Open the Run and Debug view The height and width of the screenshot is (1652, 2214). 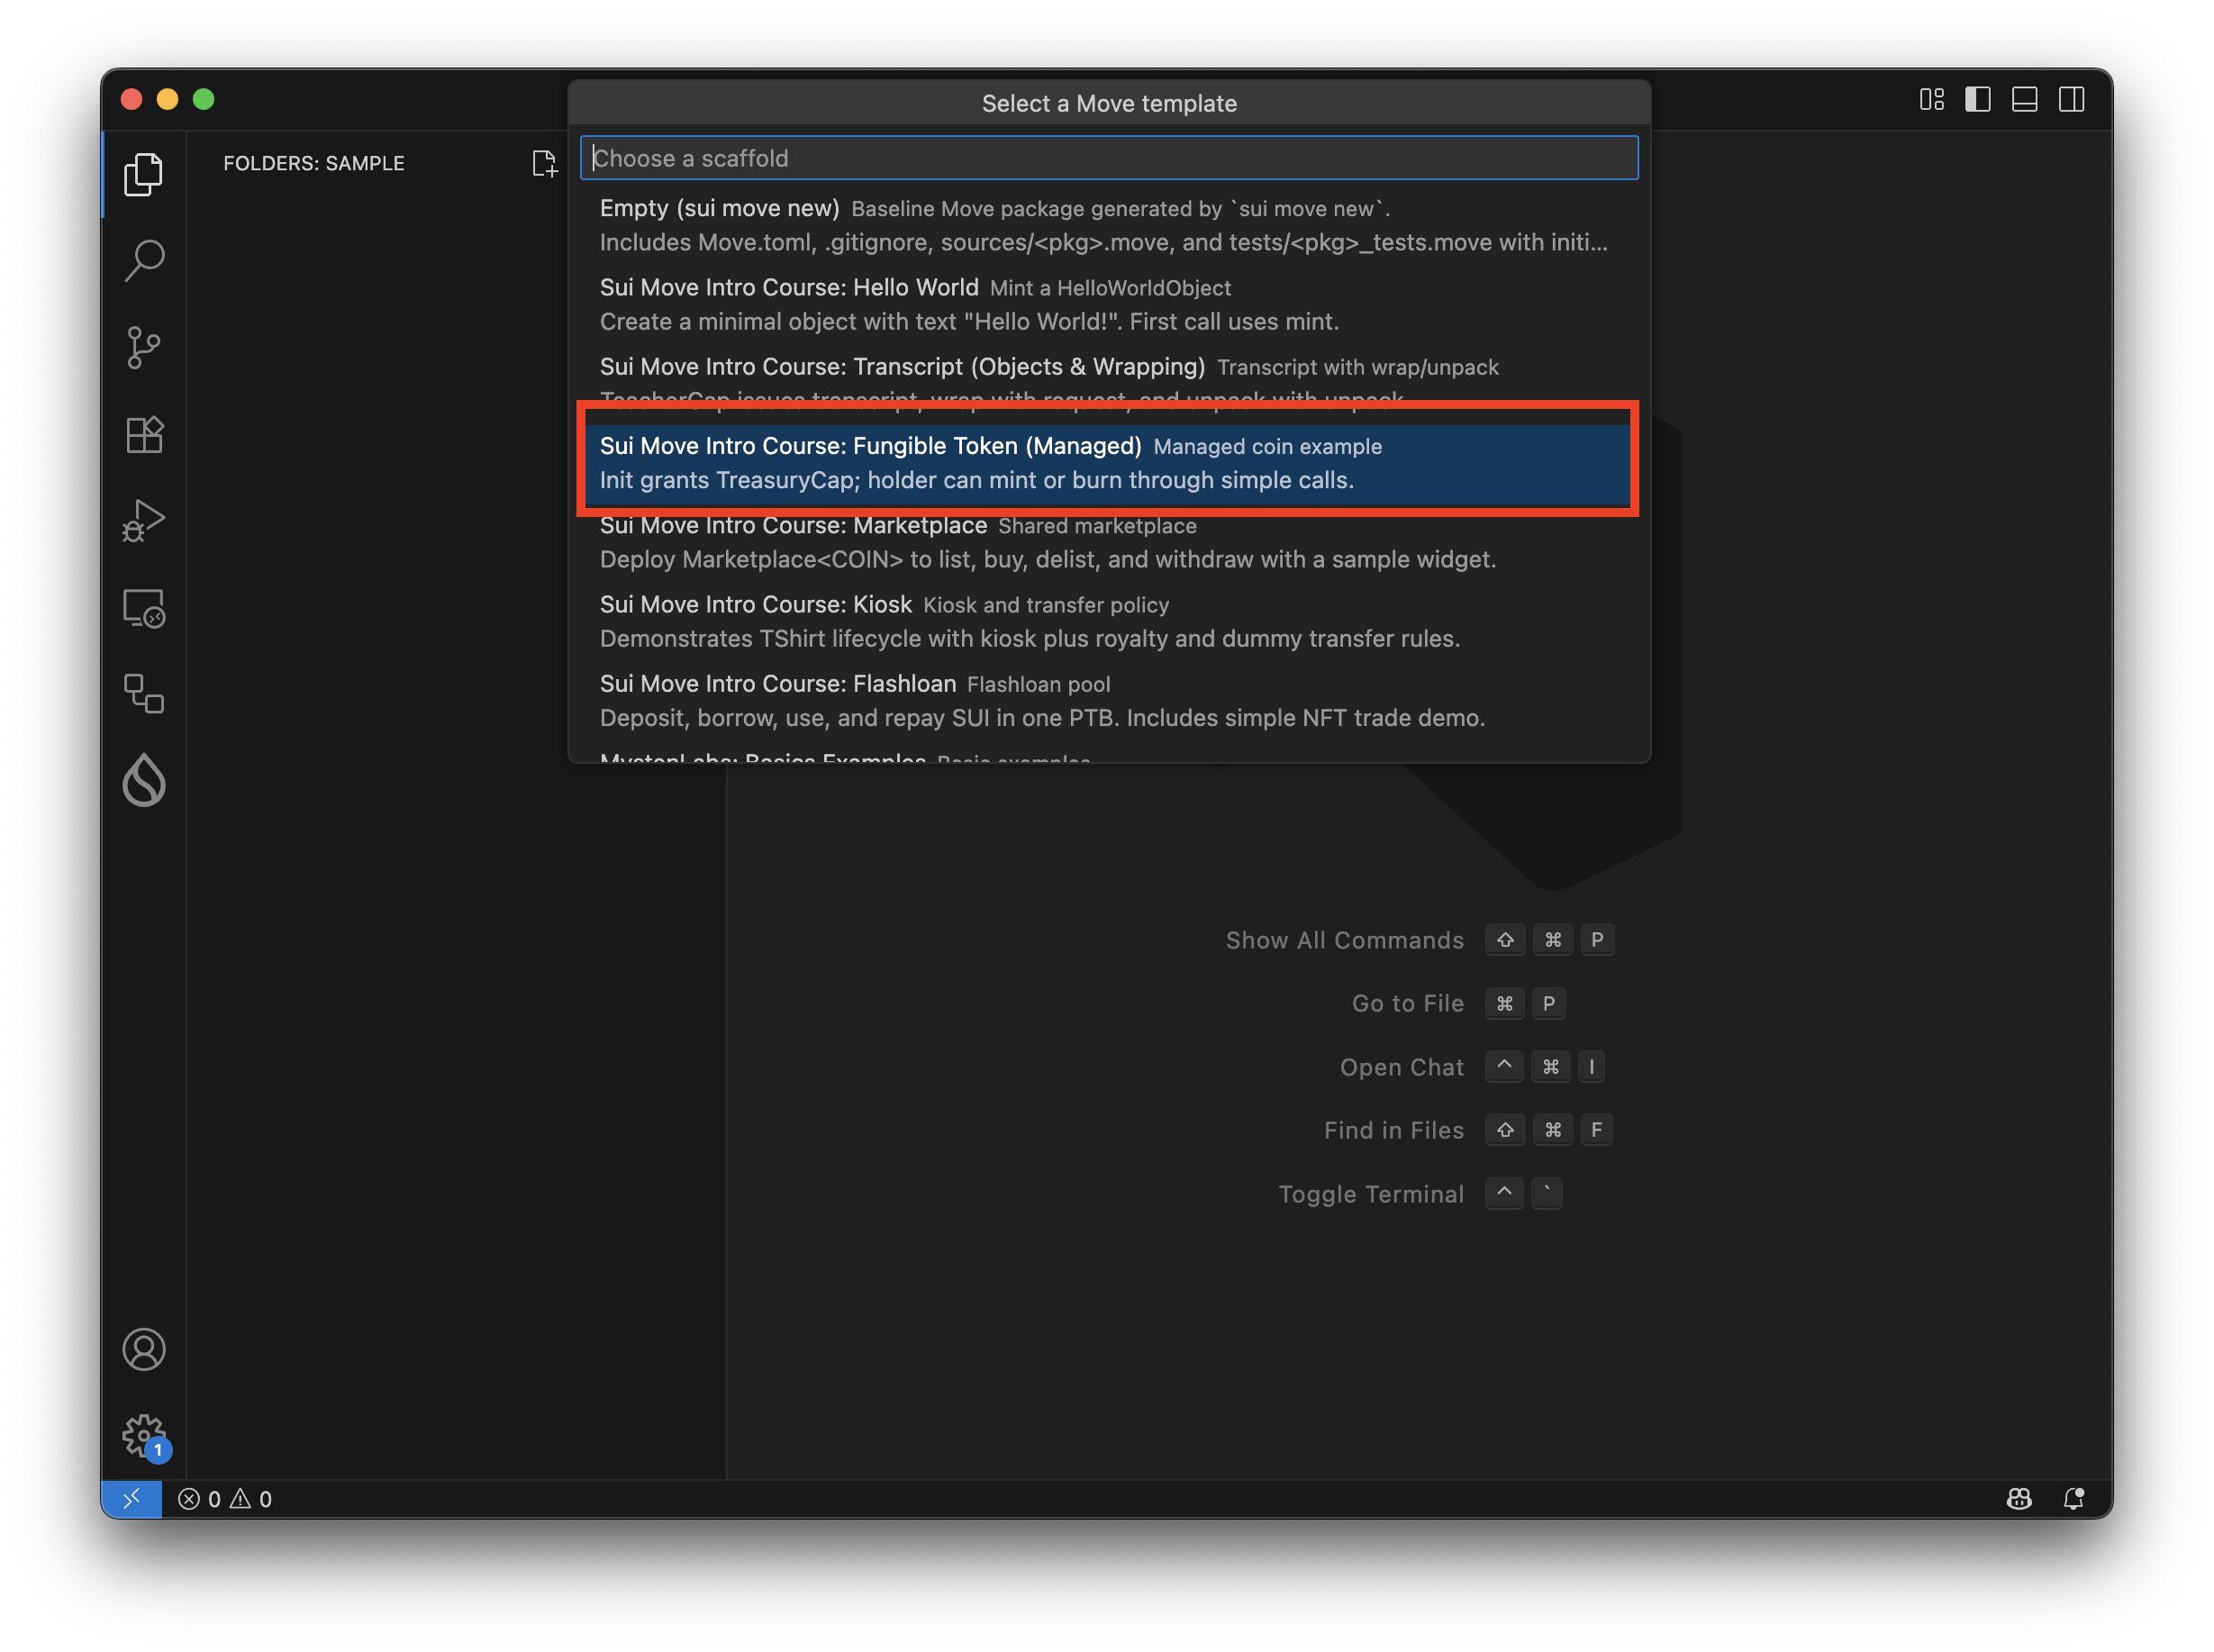[144, 521]
